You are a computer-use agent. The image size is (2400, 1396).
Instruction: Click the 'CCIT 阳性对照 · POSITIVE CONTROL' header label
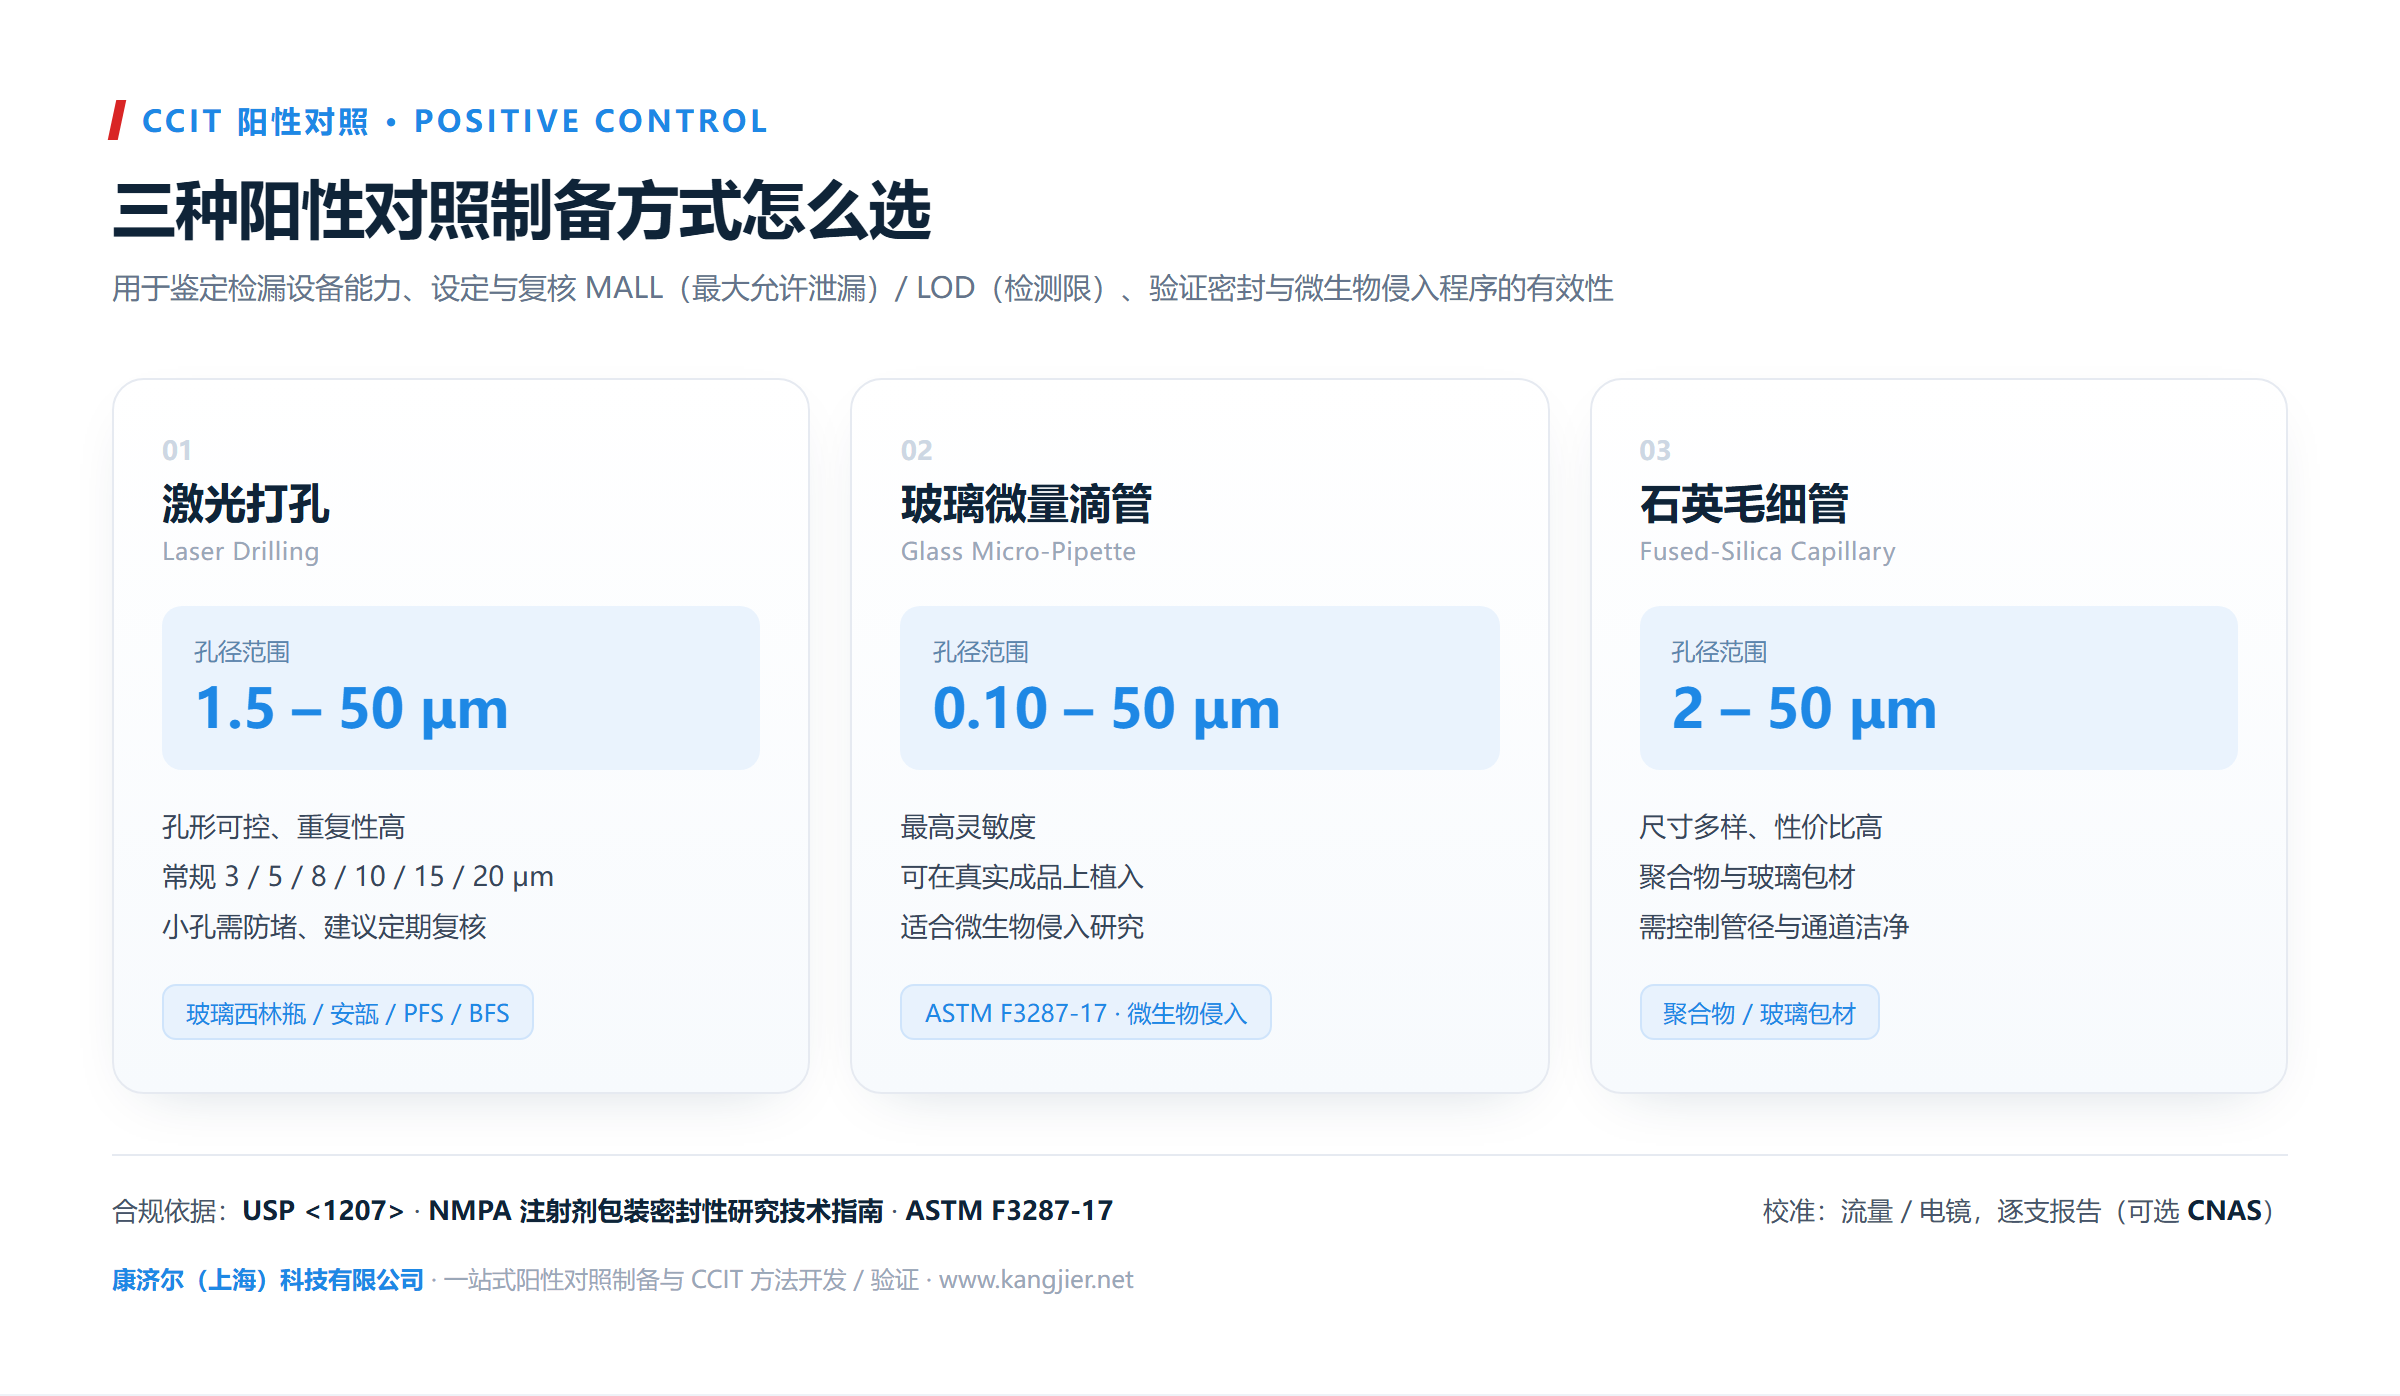pos(455,121)
